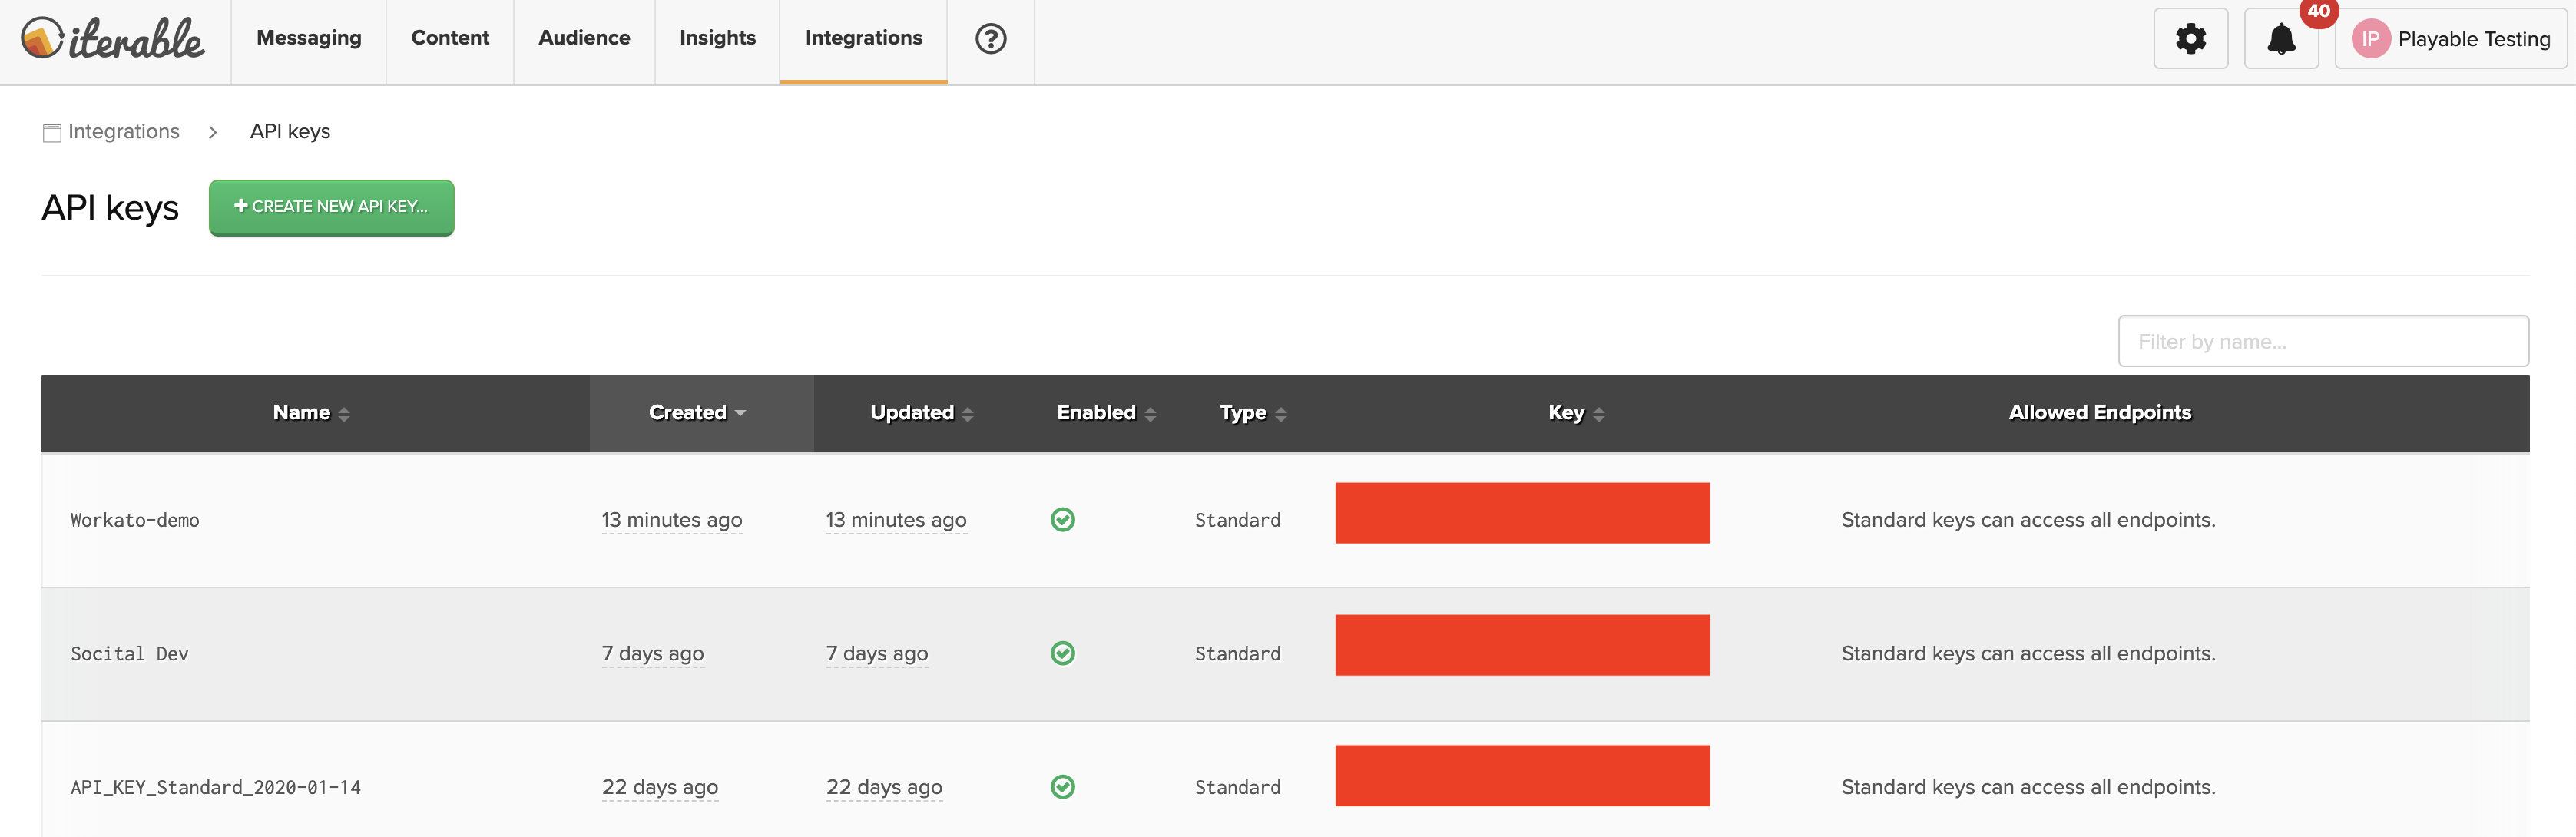Click the Create New API Key button
The height and width of the screenshot is (837, 2576).
click(331, 207)
